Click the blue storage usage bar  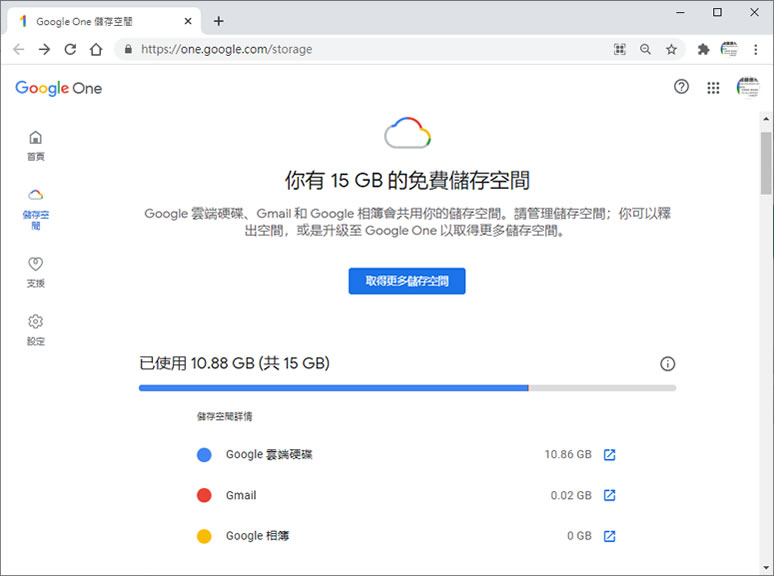click(334, 388)
